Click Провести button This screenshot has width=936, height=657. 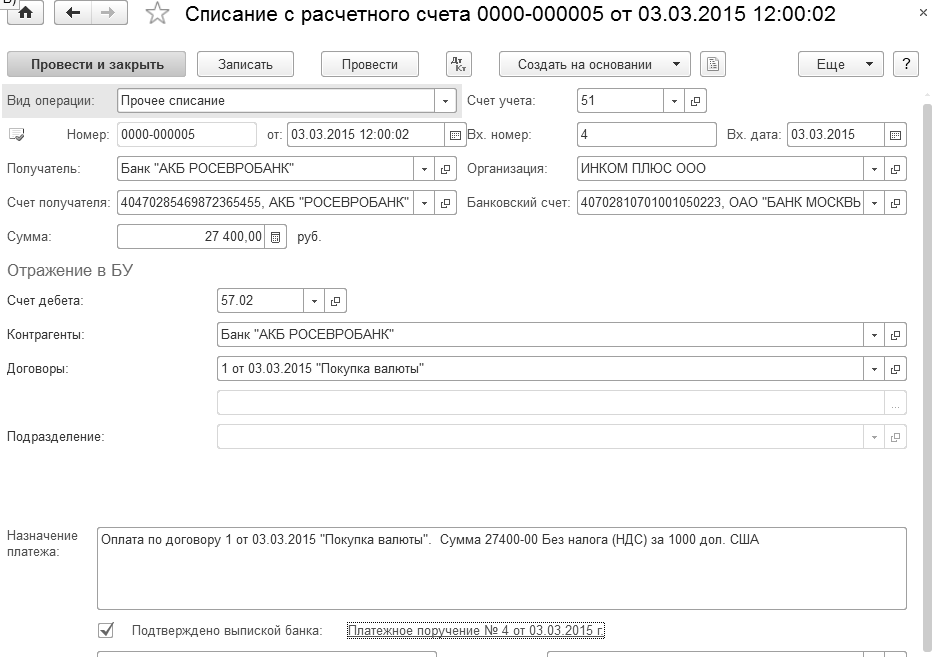pos(370,64)
